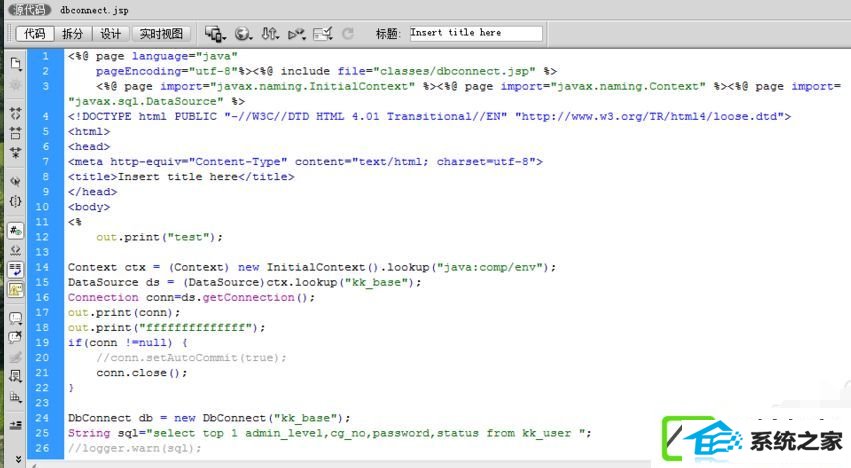Click the <!DOCTYPE html PUBLIC code line
The height and width of the screenshot is (468, 851).
(429, 116)
